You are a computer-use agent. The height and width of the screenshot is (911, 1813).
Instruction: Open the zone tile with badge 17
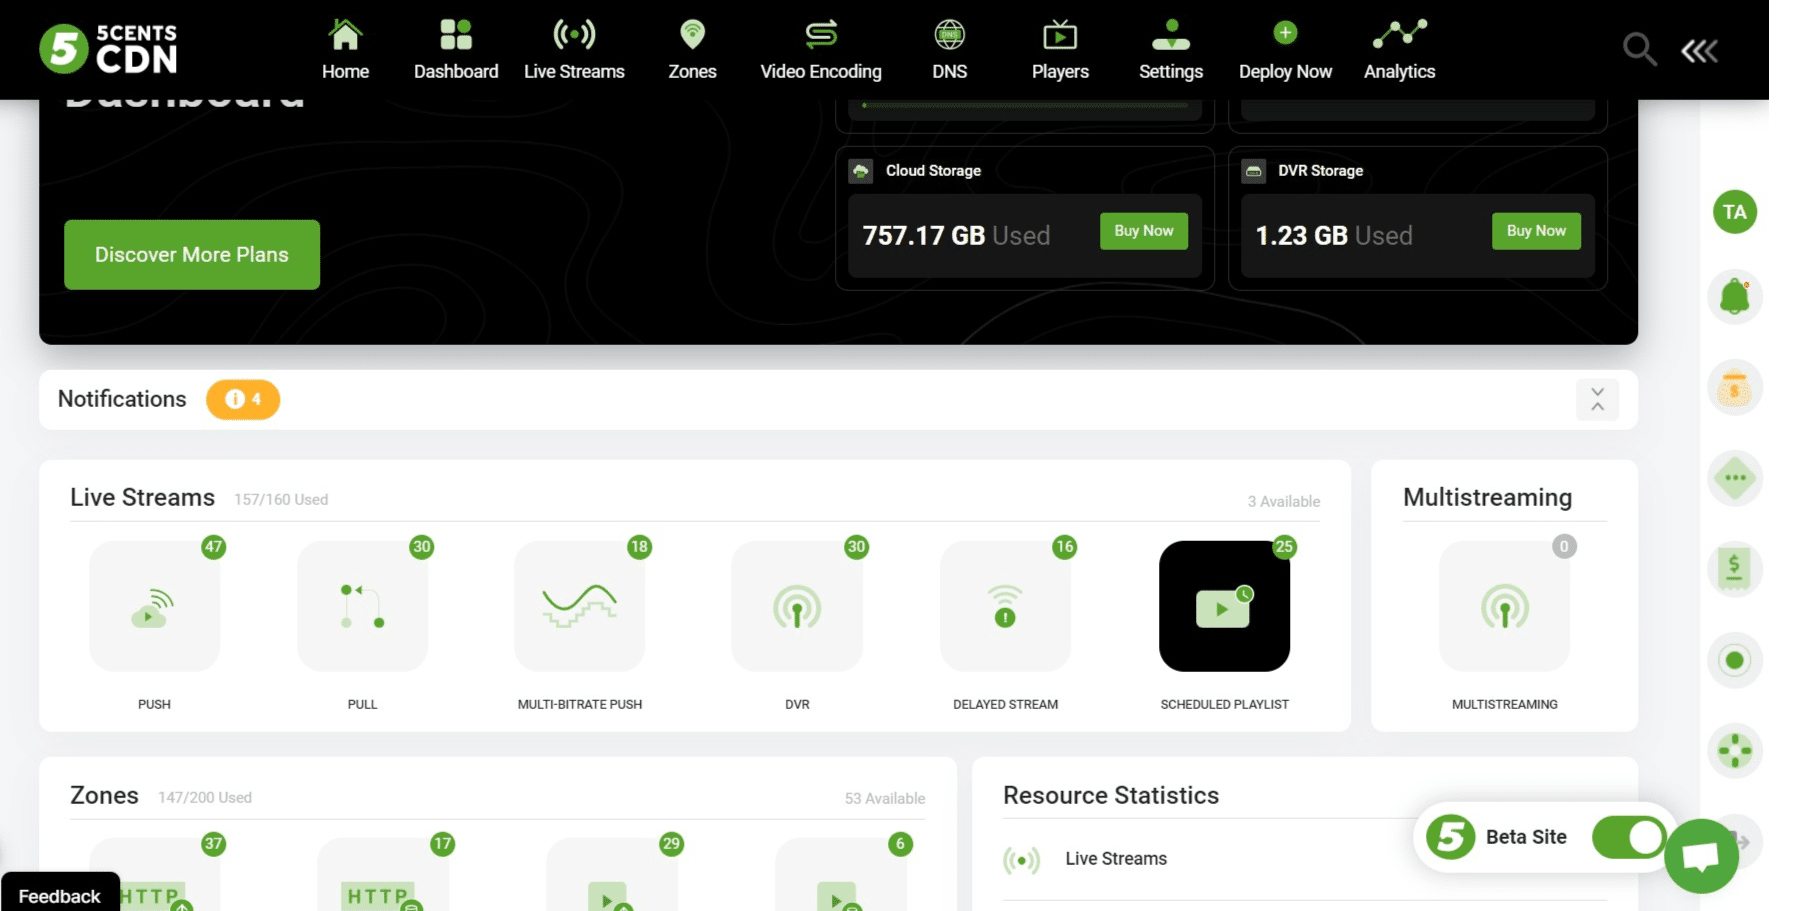pos(383,875)
